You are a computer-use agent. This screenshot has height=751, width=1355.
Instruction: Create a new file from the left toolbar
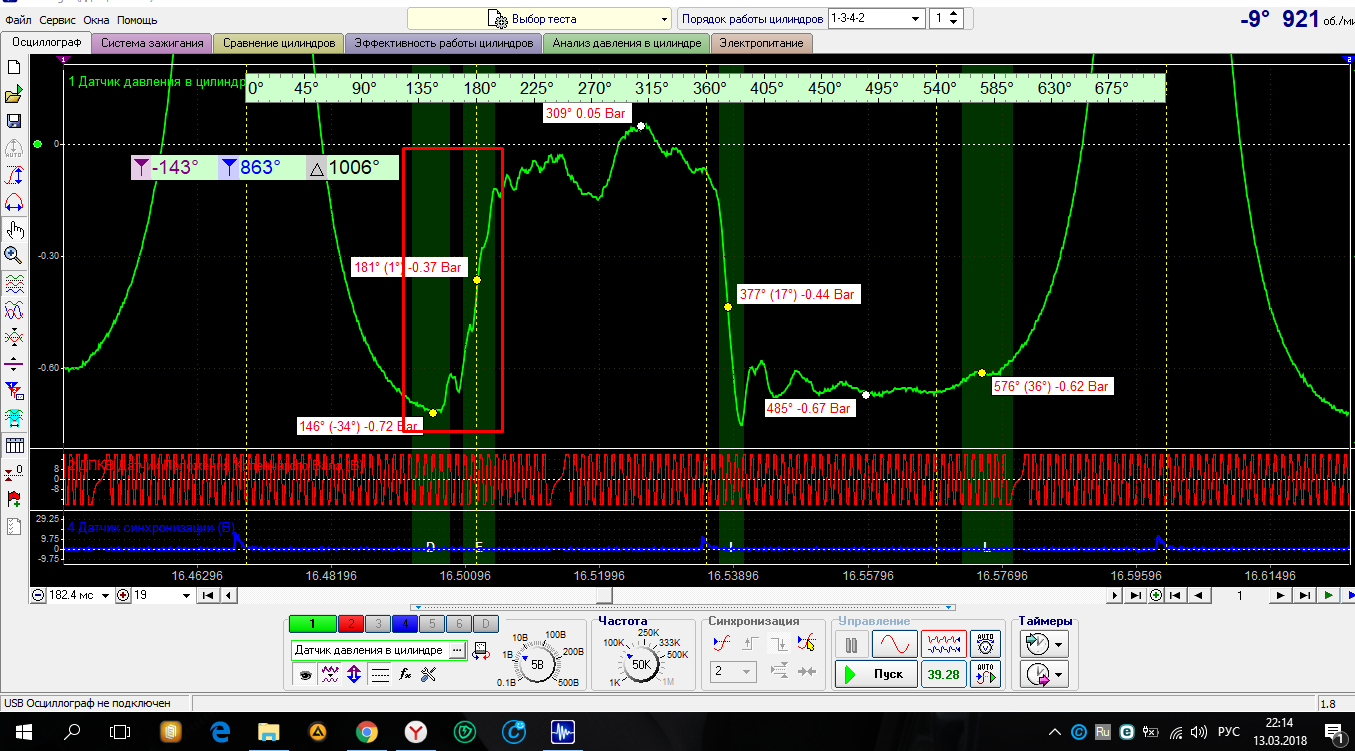tap(14, 68)
